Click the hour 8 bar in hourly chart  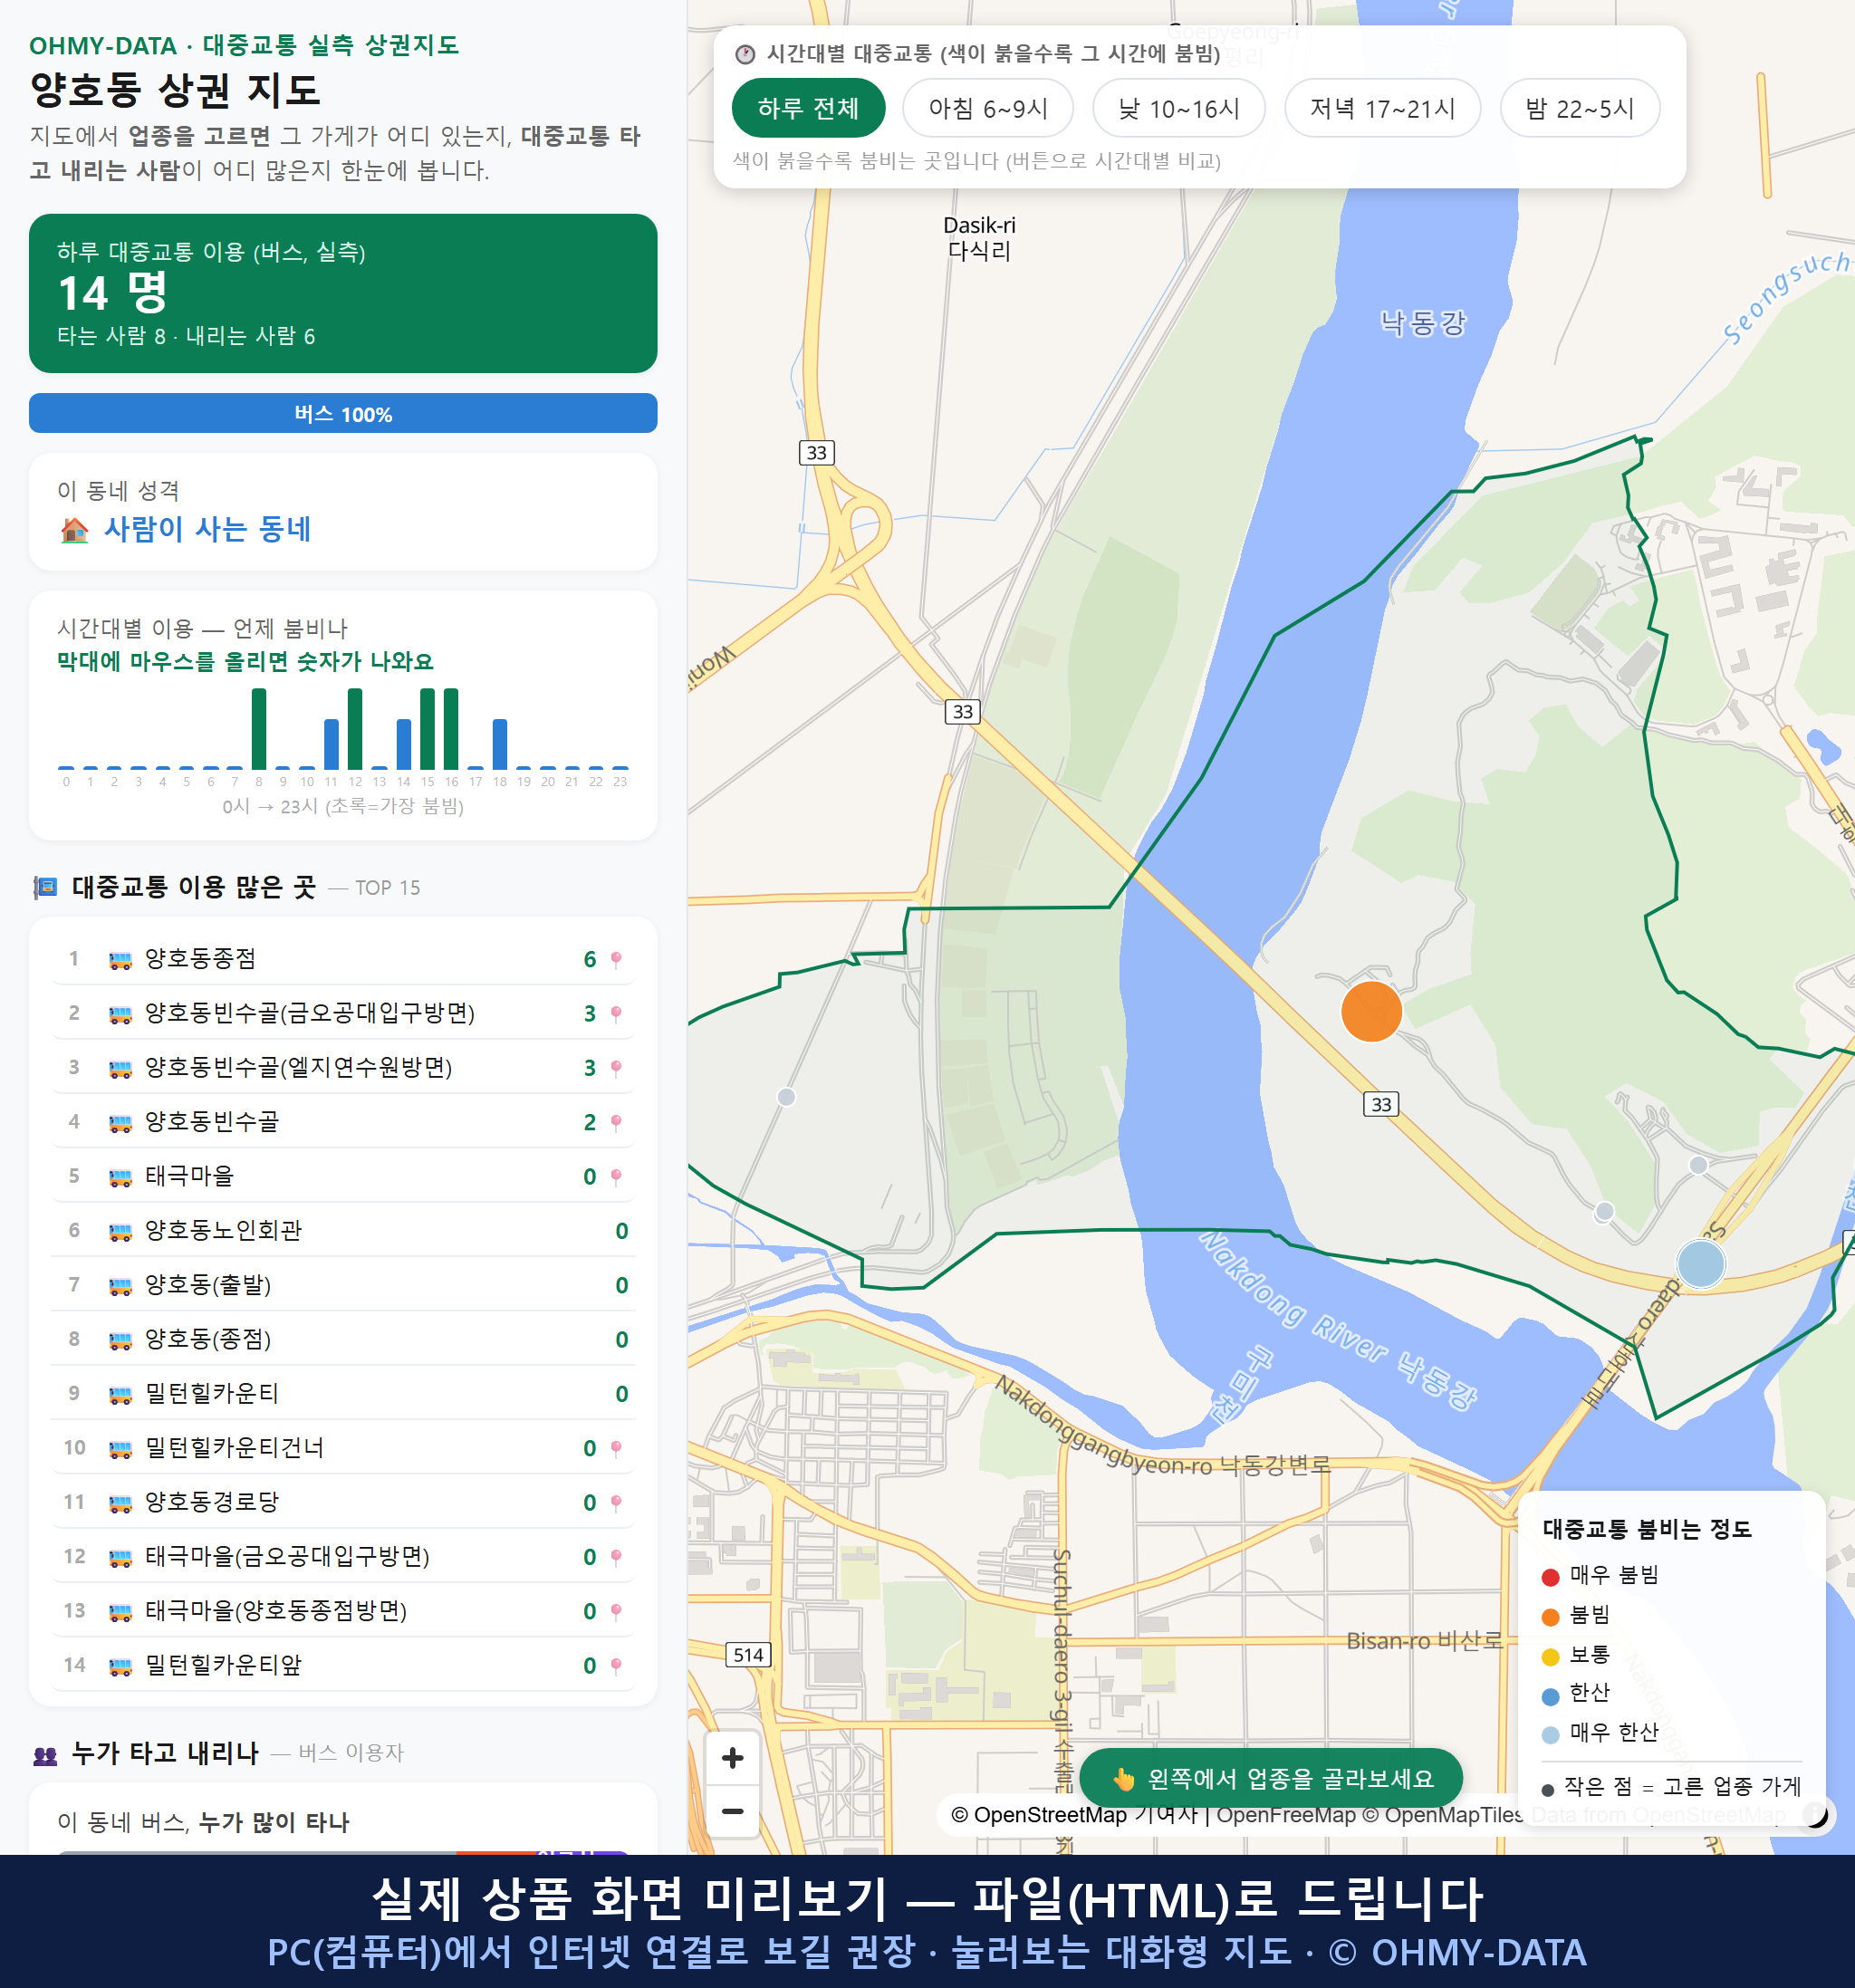click(x=259, y=728)
